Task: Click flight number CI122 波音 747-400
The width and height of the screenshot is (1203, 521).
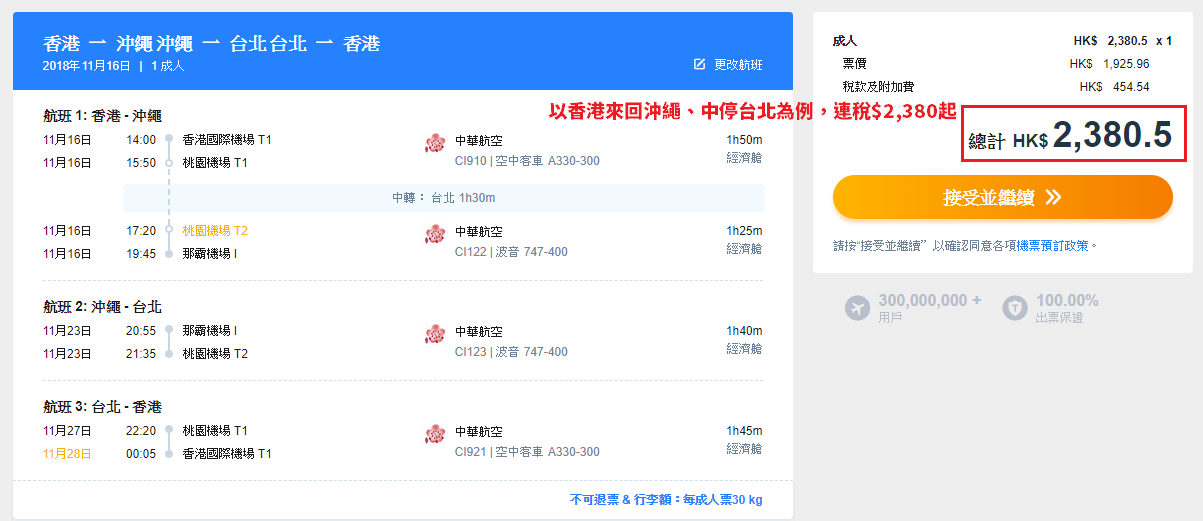Action: coord(511,252)
